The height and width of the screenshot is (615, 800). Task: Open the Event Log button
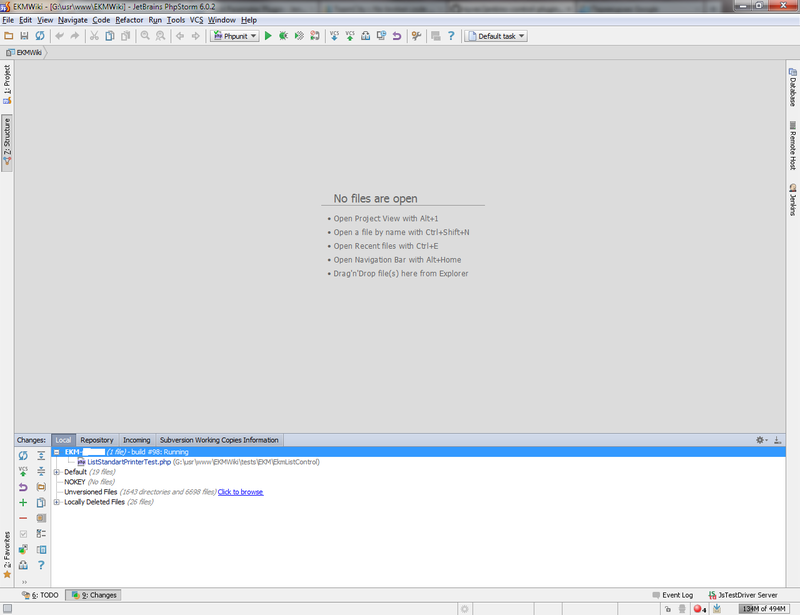672,595
